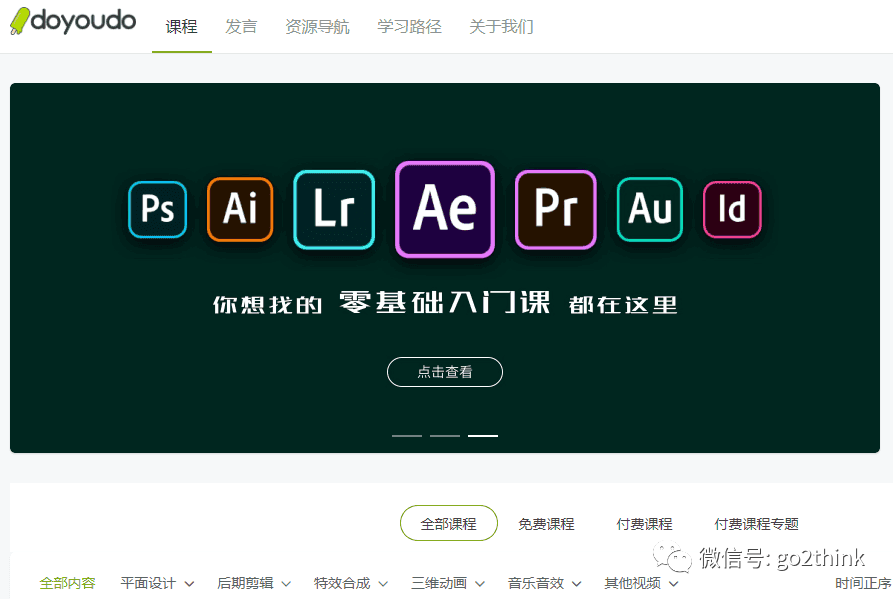Expand the 三维动画 dropdown
Image resolution: width=893 pixels, height=599 pixels.
point(448,583)
